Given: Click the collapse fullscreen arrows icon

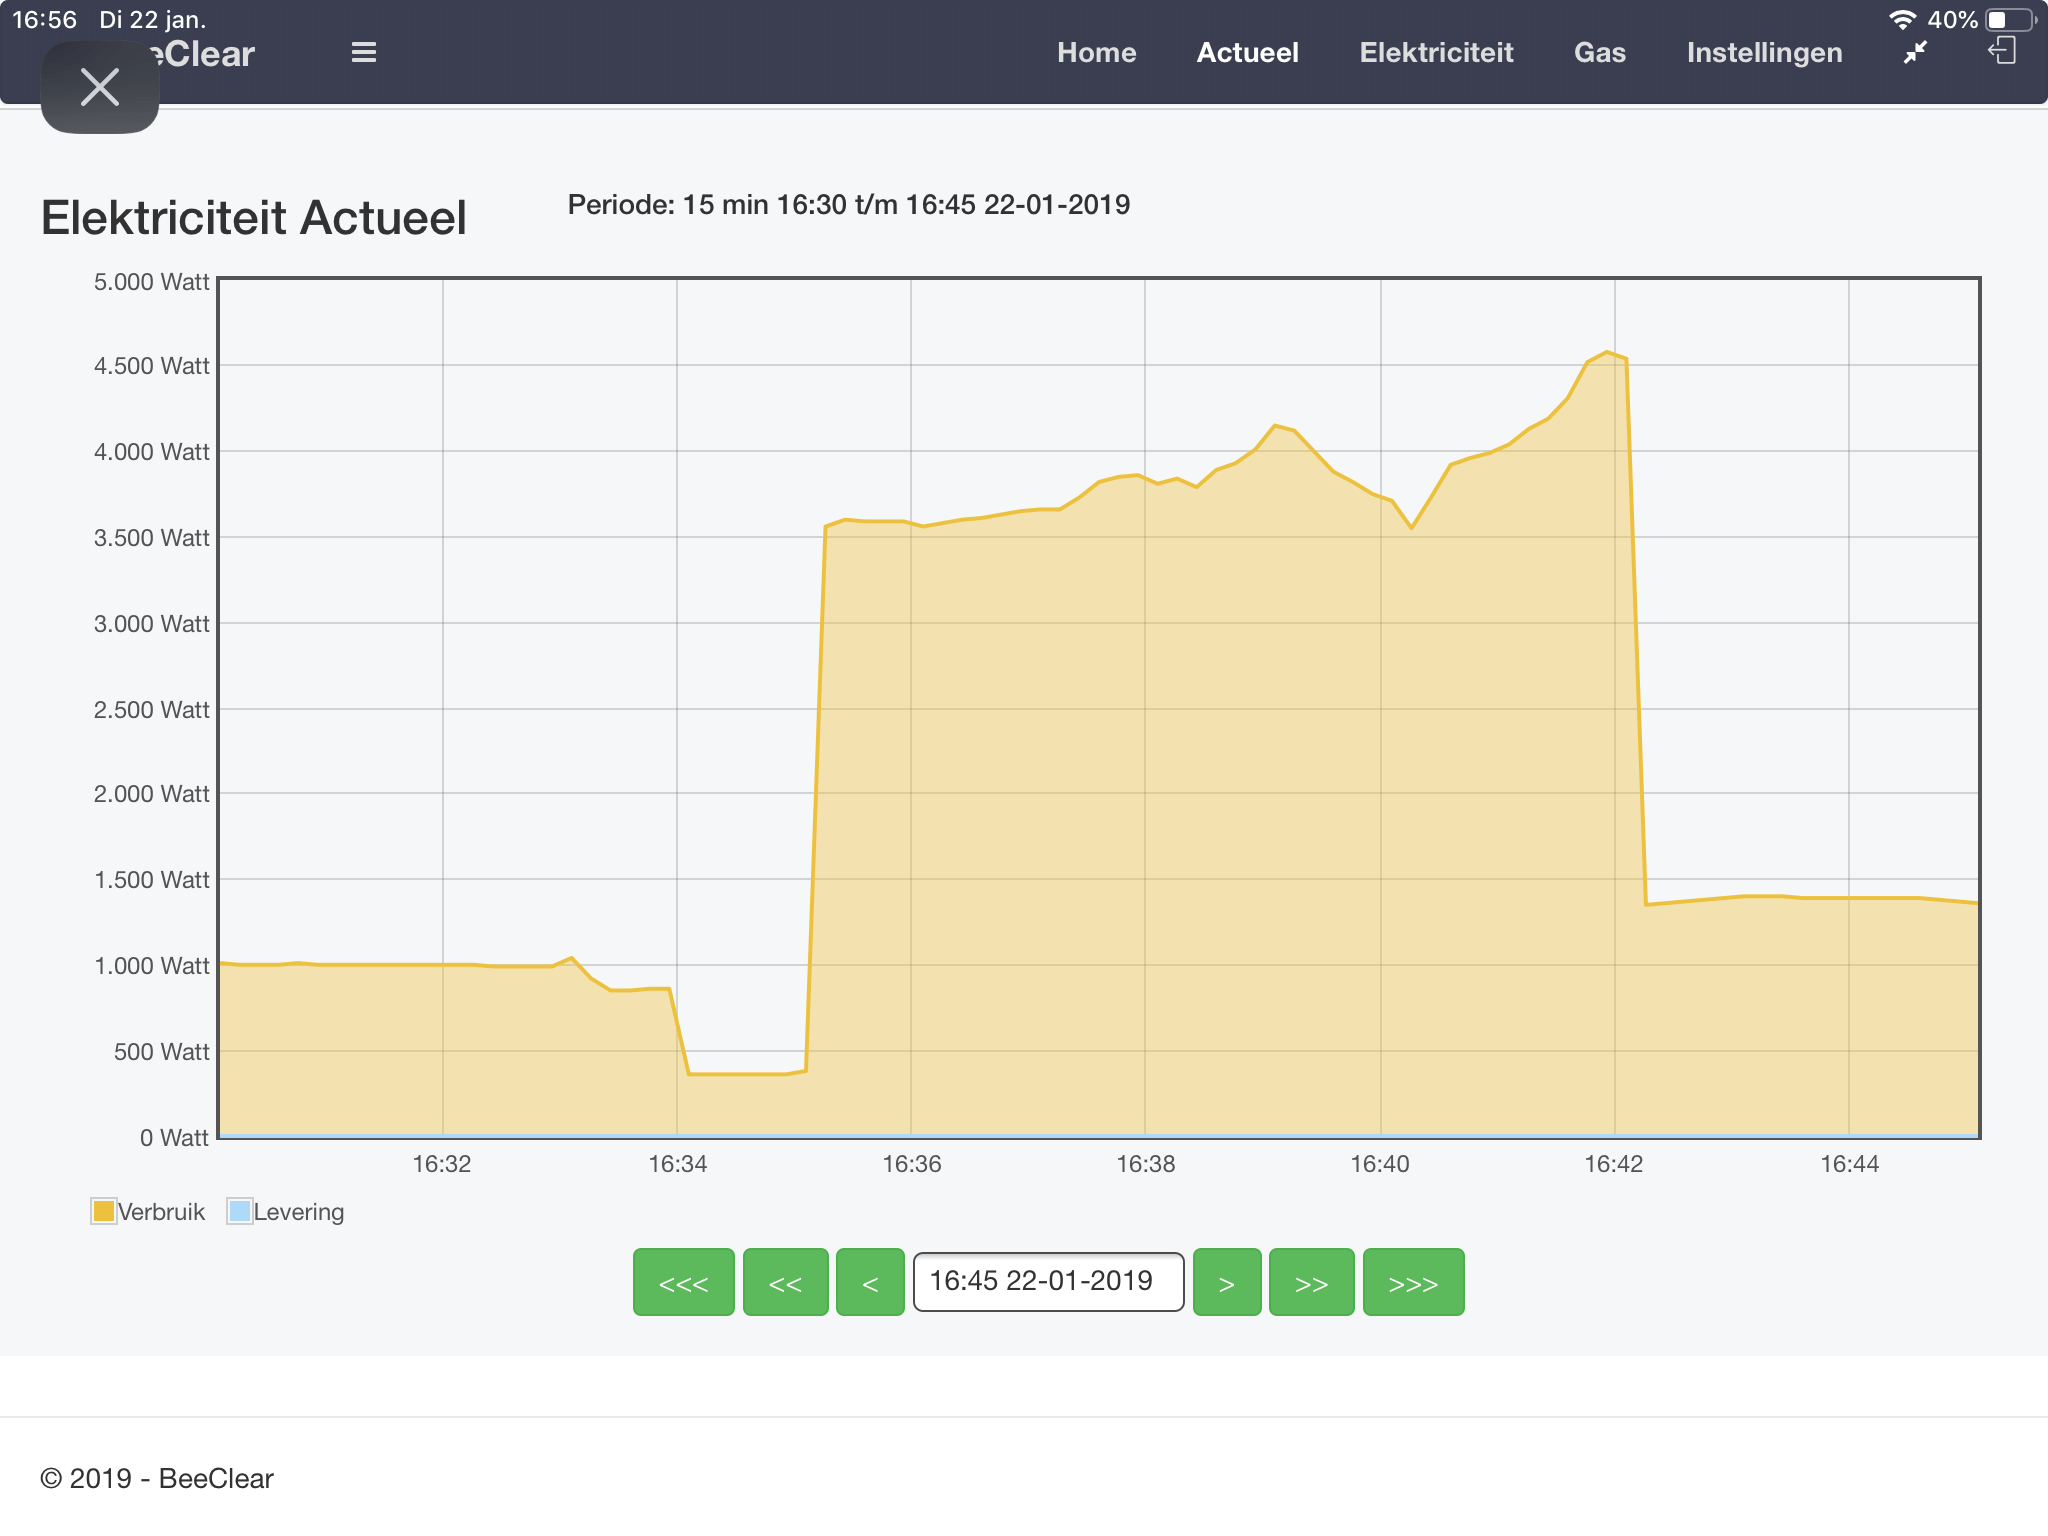Looking at the screenshot, I should pos(1915,52).
